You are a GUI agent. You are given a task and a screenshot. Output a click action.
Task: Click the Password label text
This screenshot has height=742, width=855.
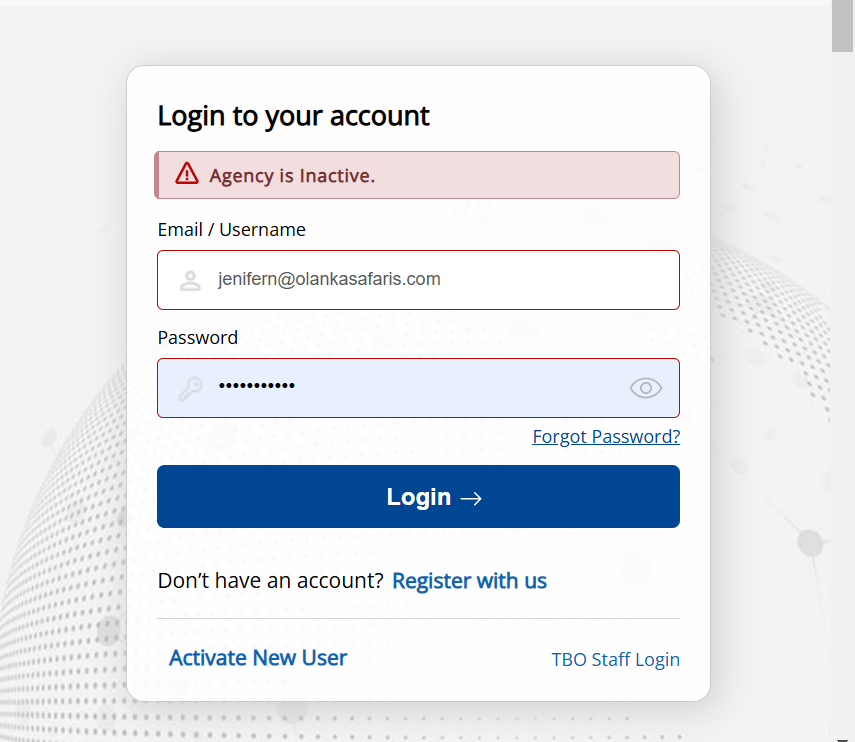(x=197, y=338)
